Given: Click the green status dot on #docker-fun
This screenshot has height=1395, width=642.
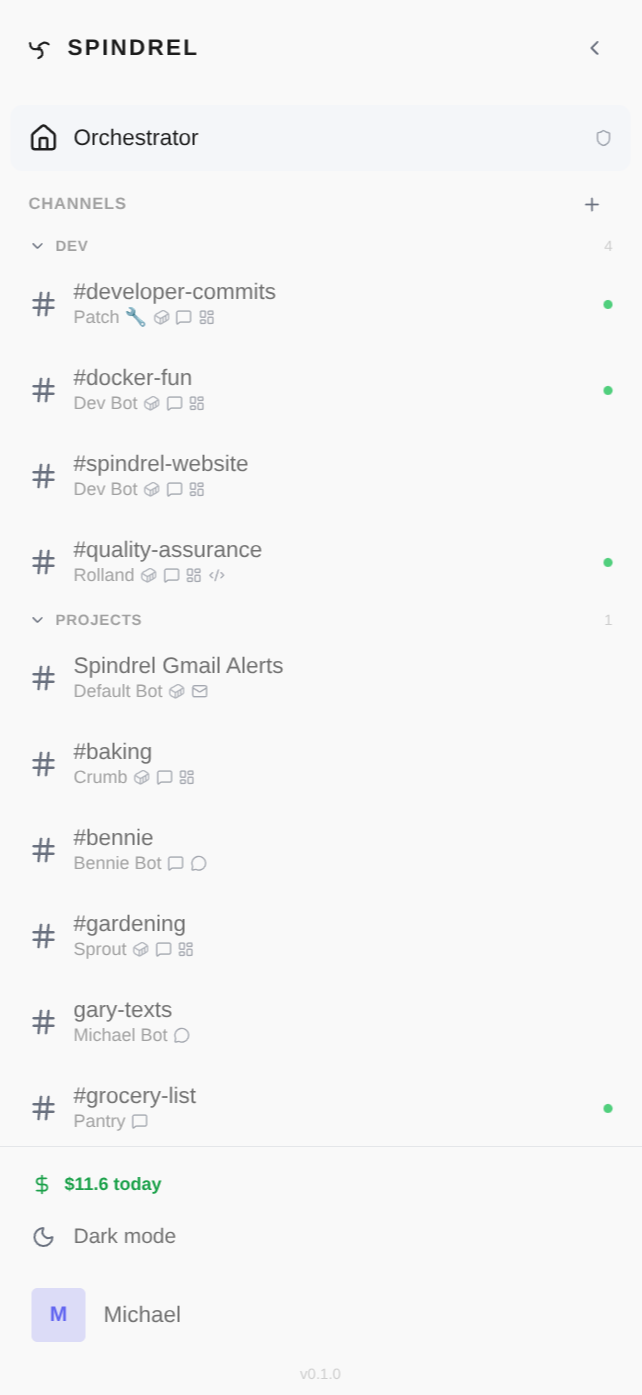Looking at the screenshot, I should [x=608, y=390].
